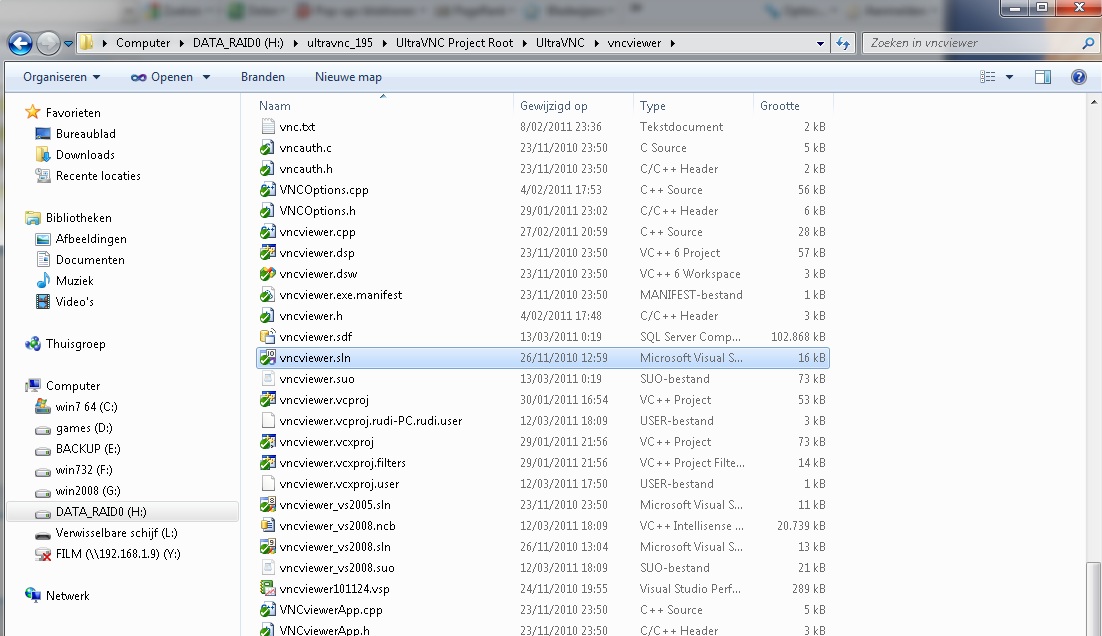Expand the arrow after Computer breadcrumb

(181, 44)
